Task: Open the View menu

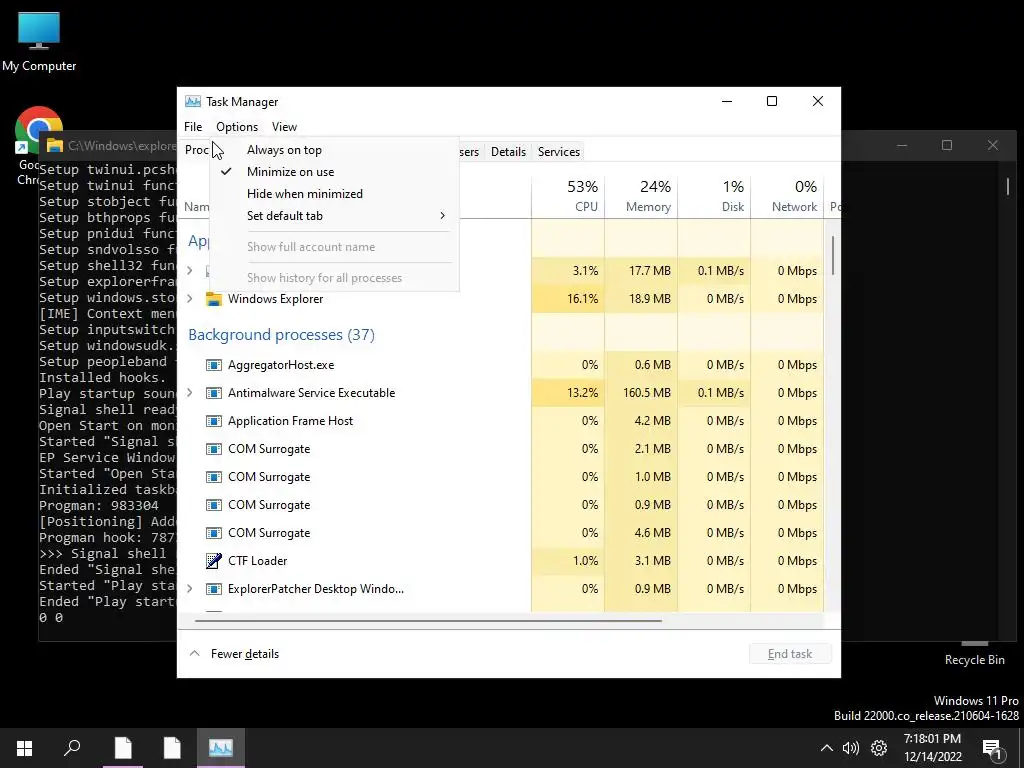Action: [x=284, y=127]
